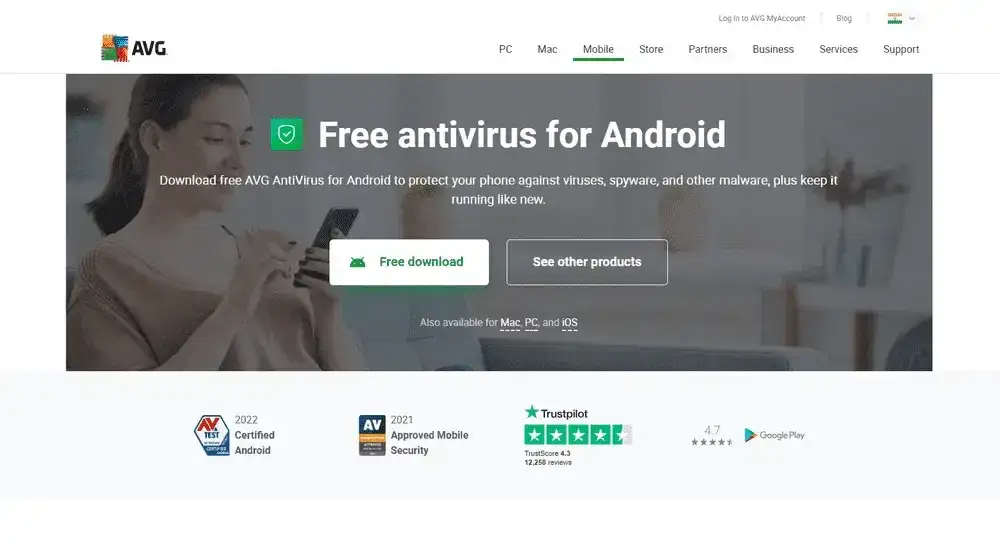Click Log in to AVG MyAccount link
1000x552 pixels.
pyautogui.click(x=761, y=18)
